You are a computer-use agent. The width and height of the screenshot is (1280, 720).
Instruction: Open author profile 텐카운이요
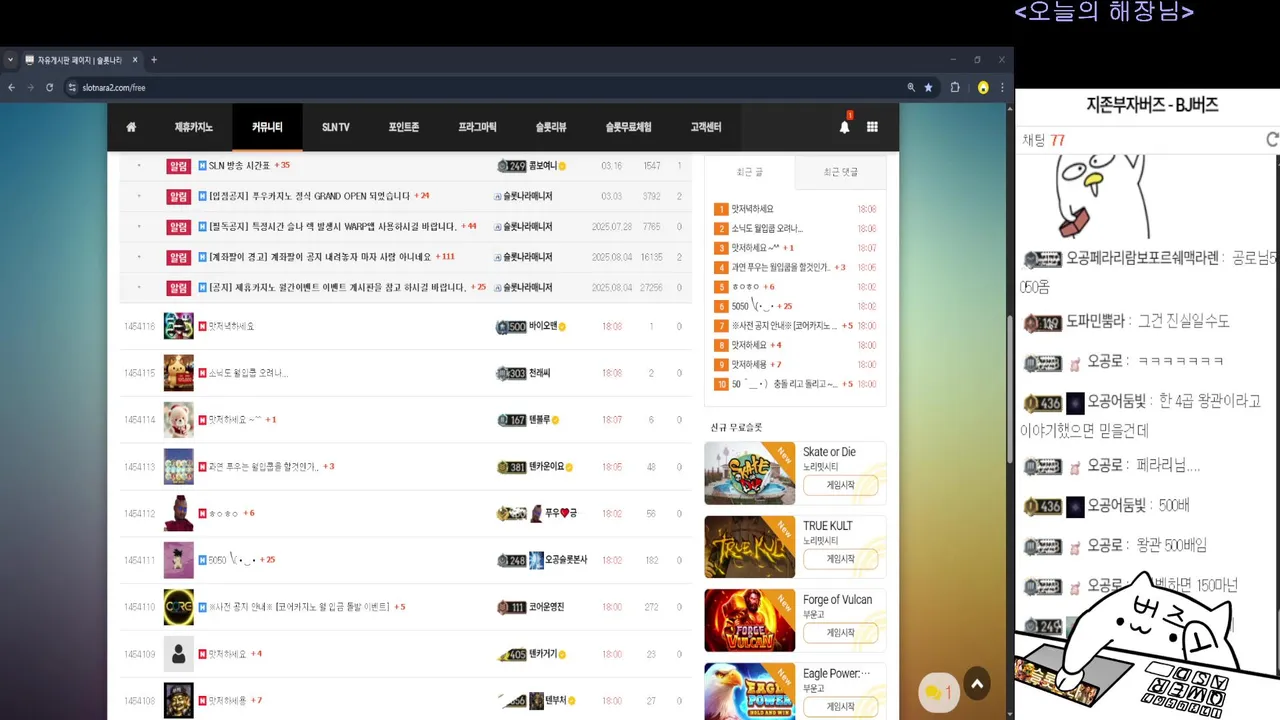click(x=547, y=467)
